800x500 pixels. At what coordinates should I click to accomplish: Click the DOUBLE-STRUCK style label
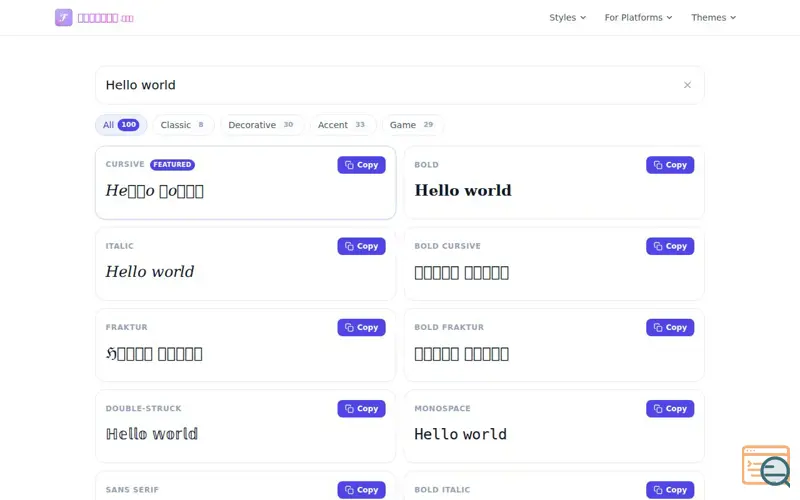pyautogui.click(x=143, y=408)
